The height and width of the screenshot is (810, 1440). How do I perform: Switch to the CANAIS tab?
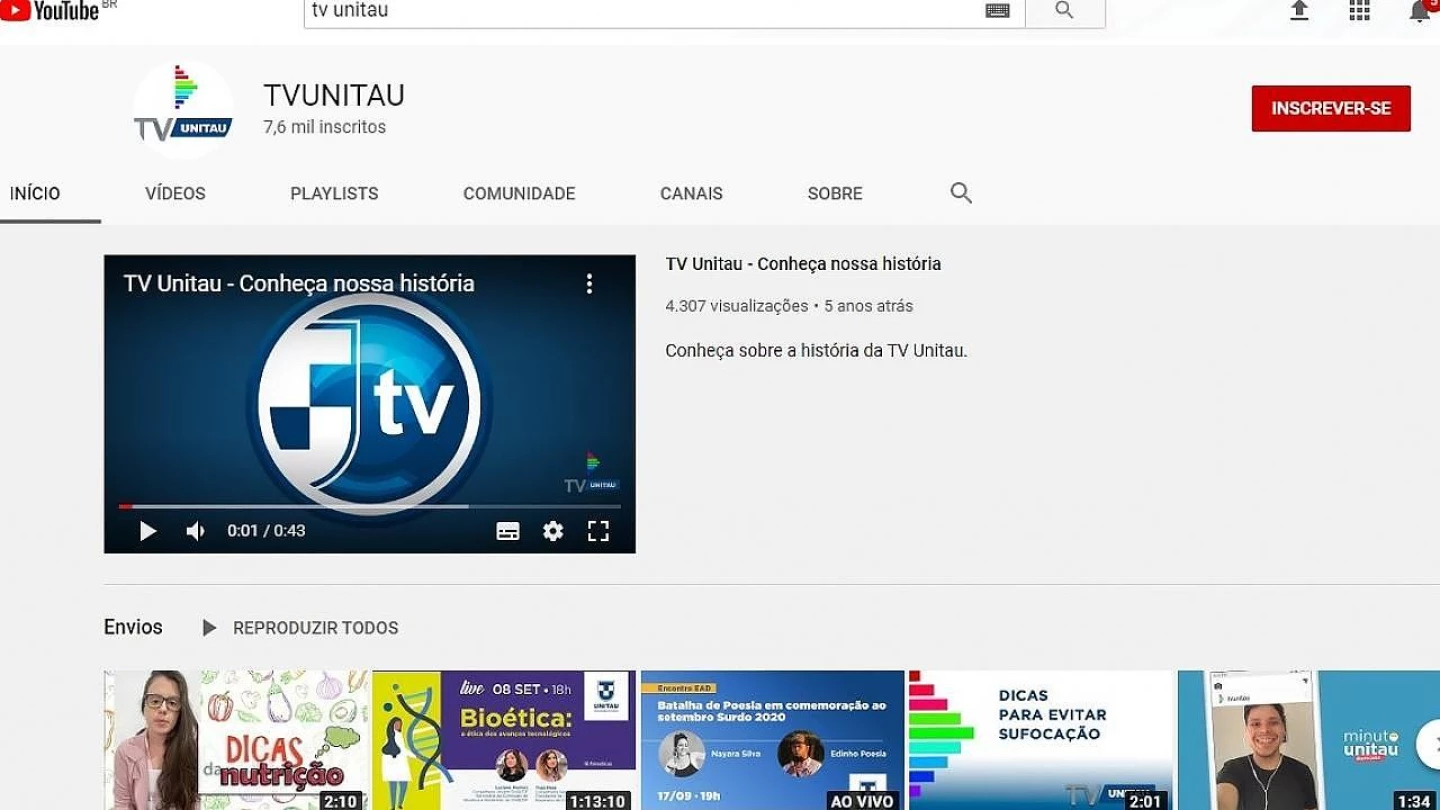pos(691,194)
